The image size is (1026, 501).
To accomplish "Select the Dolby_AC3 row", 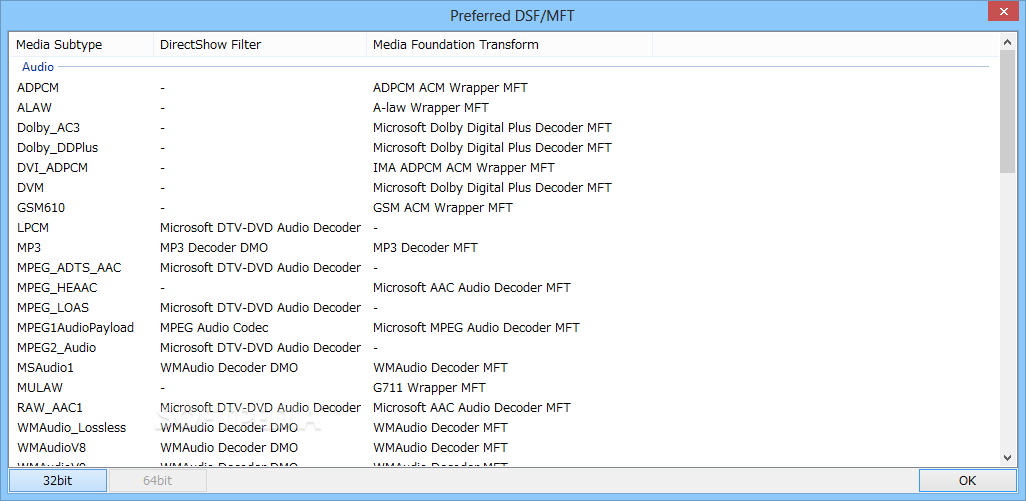I will pos(504,128).
